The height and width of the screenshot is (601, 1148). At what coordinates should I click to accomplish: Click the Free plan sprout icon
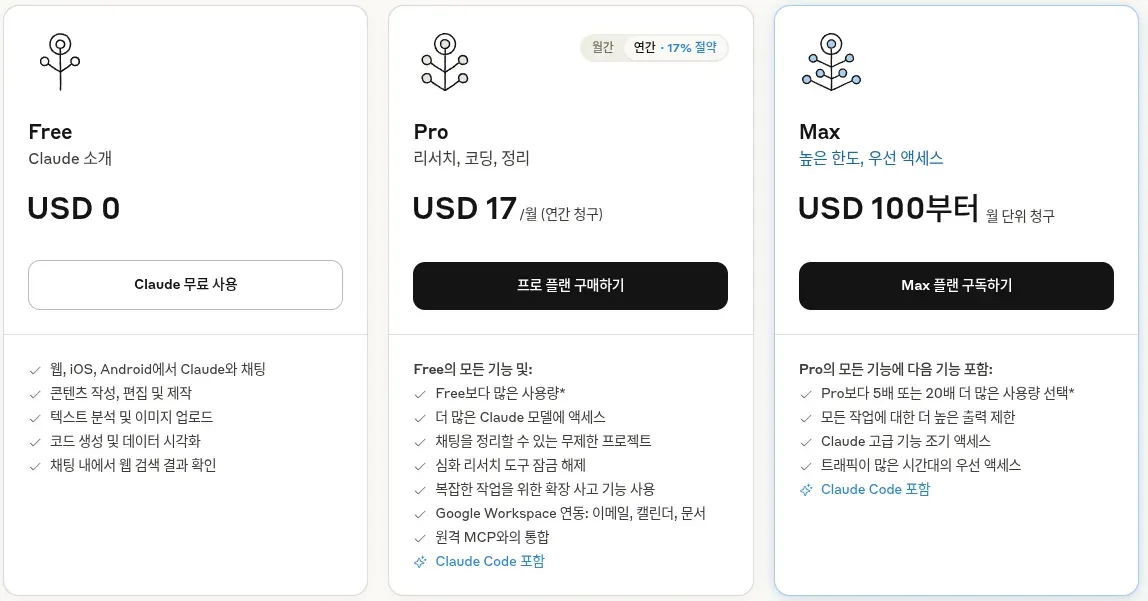tap(60, 61)
